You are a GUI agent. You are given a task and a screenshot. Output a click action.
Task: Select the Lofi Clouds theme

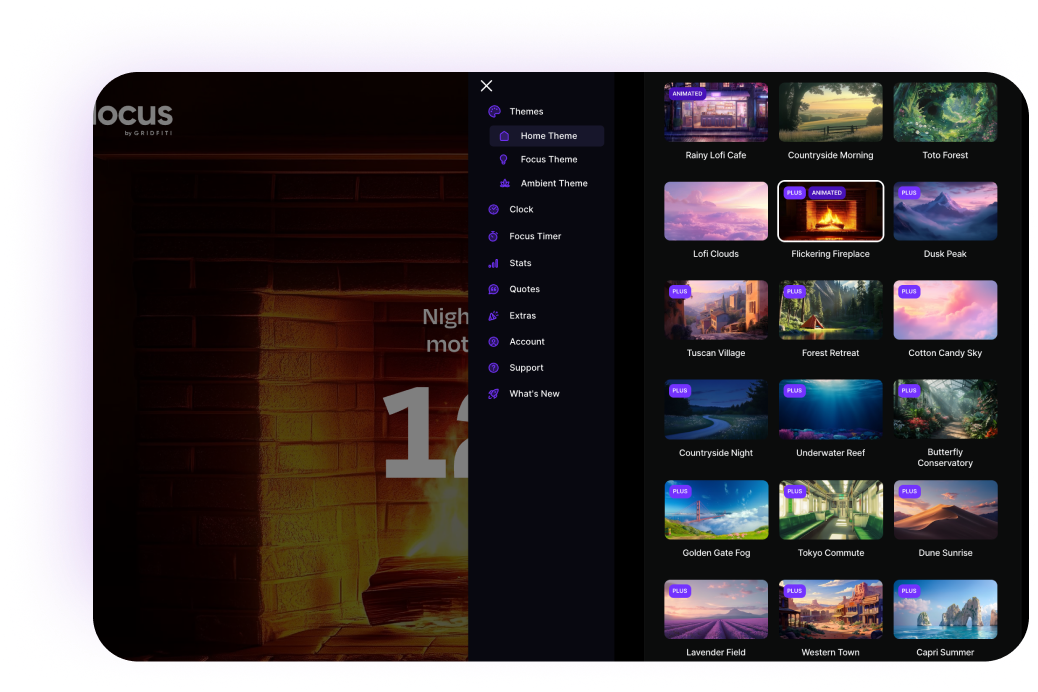tap(716, 211)
